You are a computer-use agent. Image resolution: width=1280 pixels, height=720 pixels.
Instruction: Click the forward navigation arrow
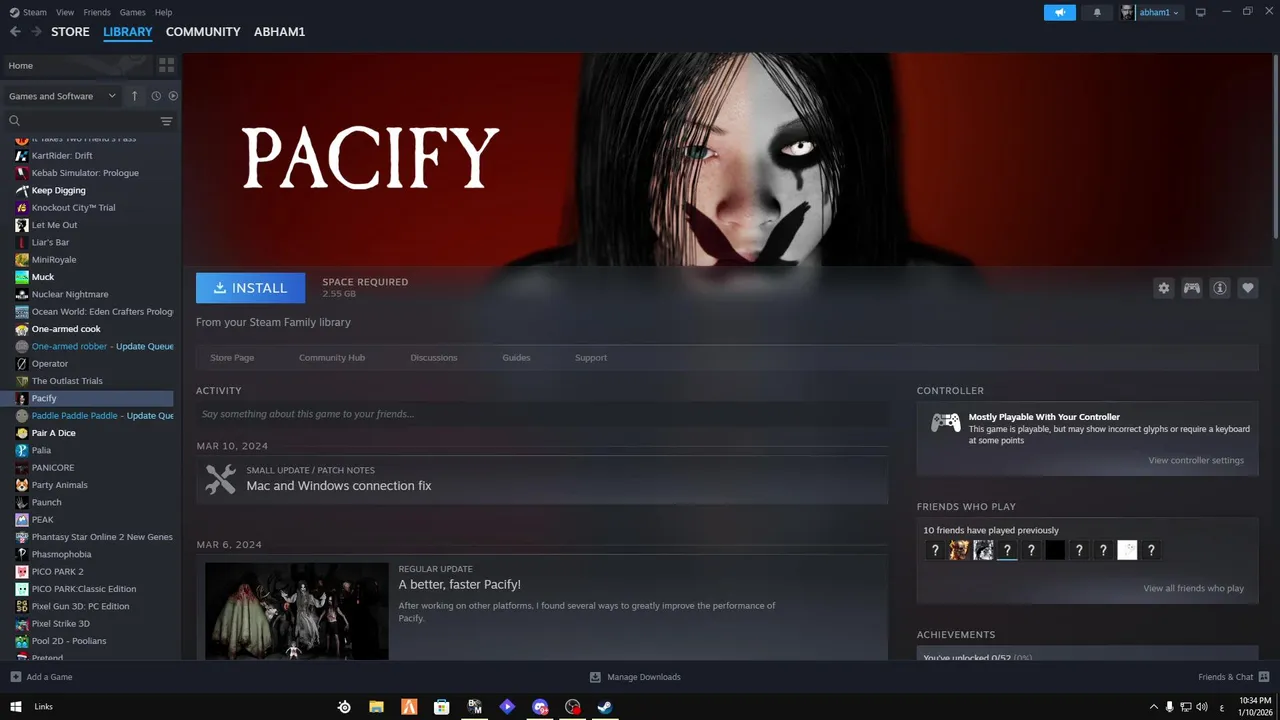[x=36, y=32]
